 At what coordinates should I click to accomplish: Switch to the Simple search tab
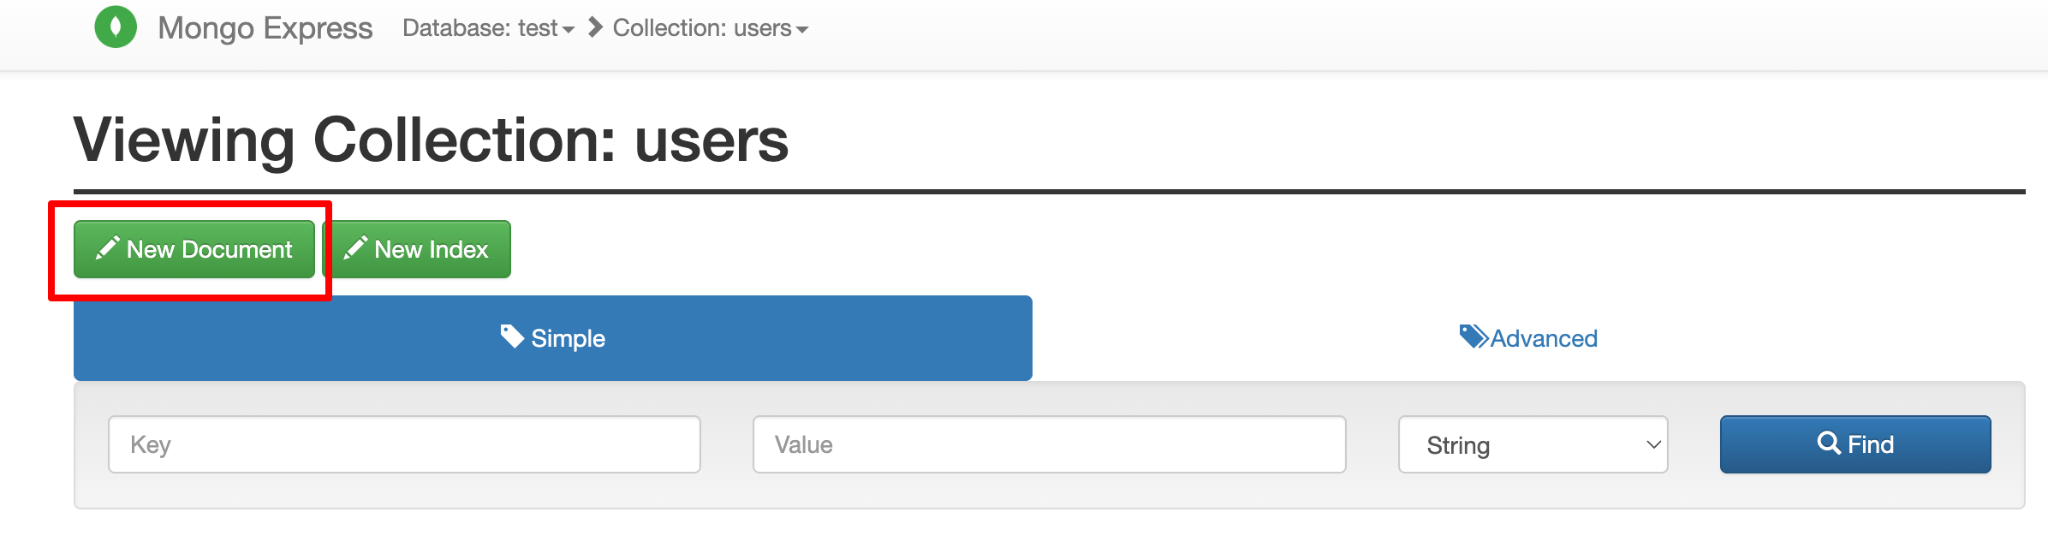pyautogui.click(x=553, y=338)
